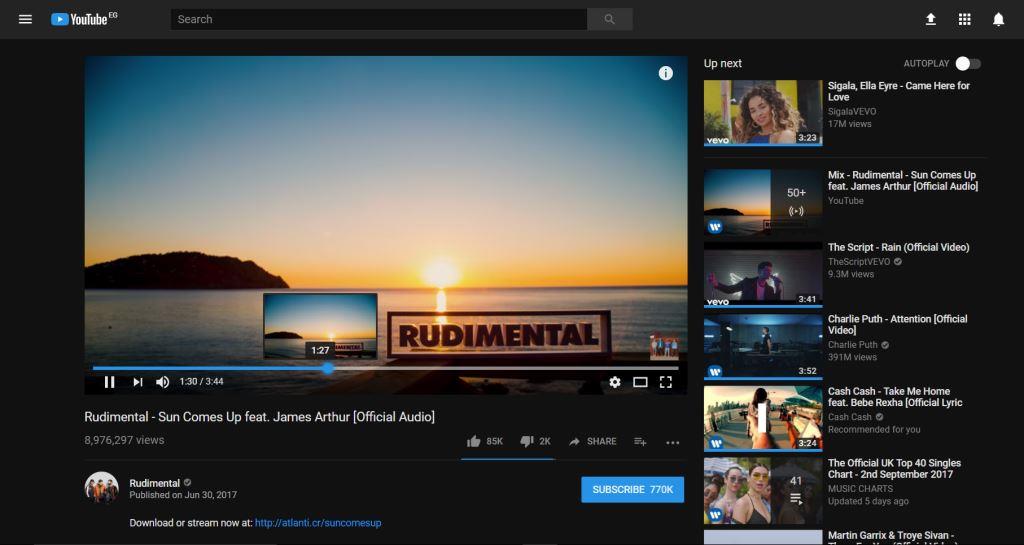Open The Script Rain video thumbnail
Image resolution: width=1024 pixels, height=545 pixels.
(763, 274)
